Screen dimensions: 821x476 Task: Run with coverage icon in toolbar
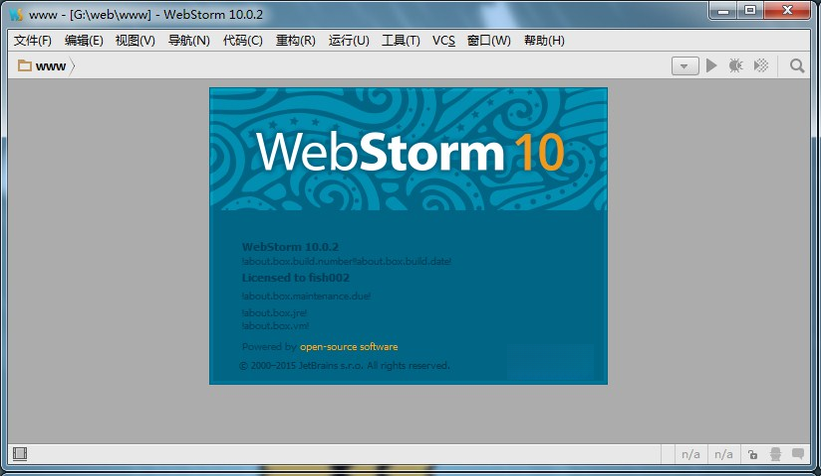coord(761,65)
